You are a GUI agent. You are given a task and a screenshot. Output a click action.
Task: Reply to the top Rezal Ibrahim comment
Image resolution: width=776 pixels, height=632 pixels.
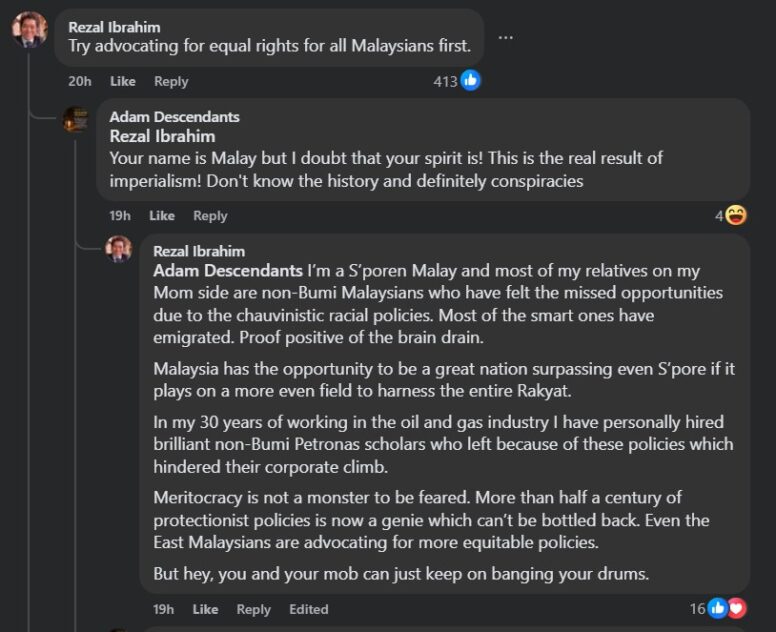point(171,81)
